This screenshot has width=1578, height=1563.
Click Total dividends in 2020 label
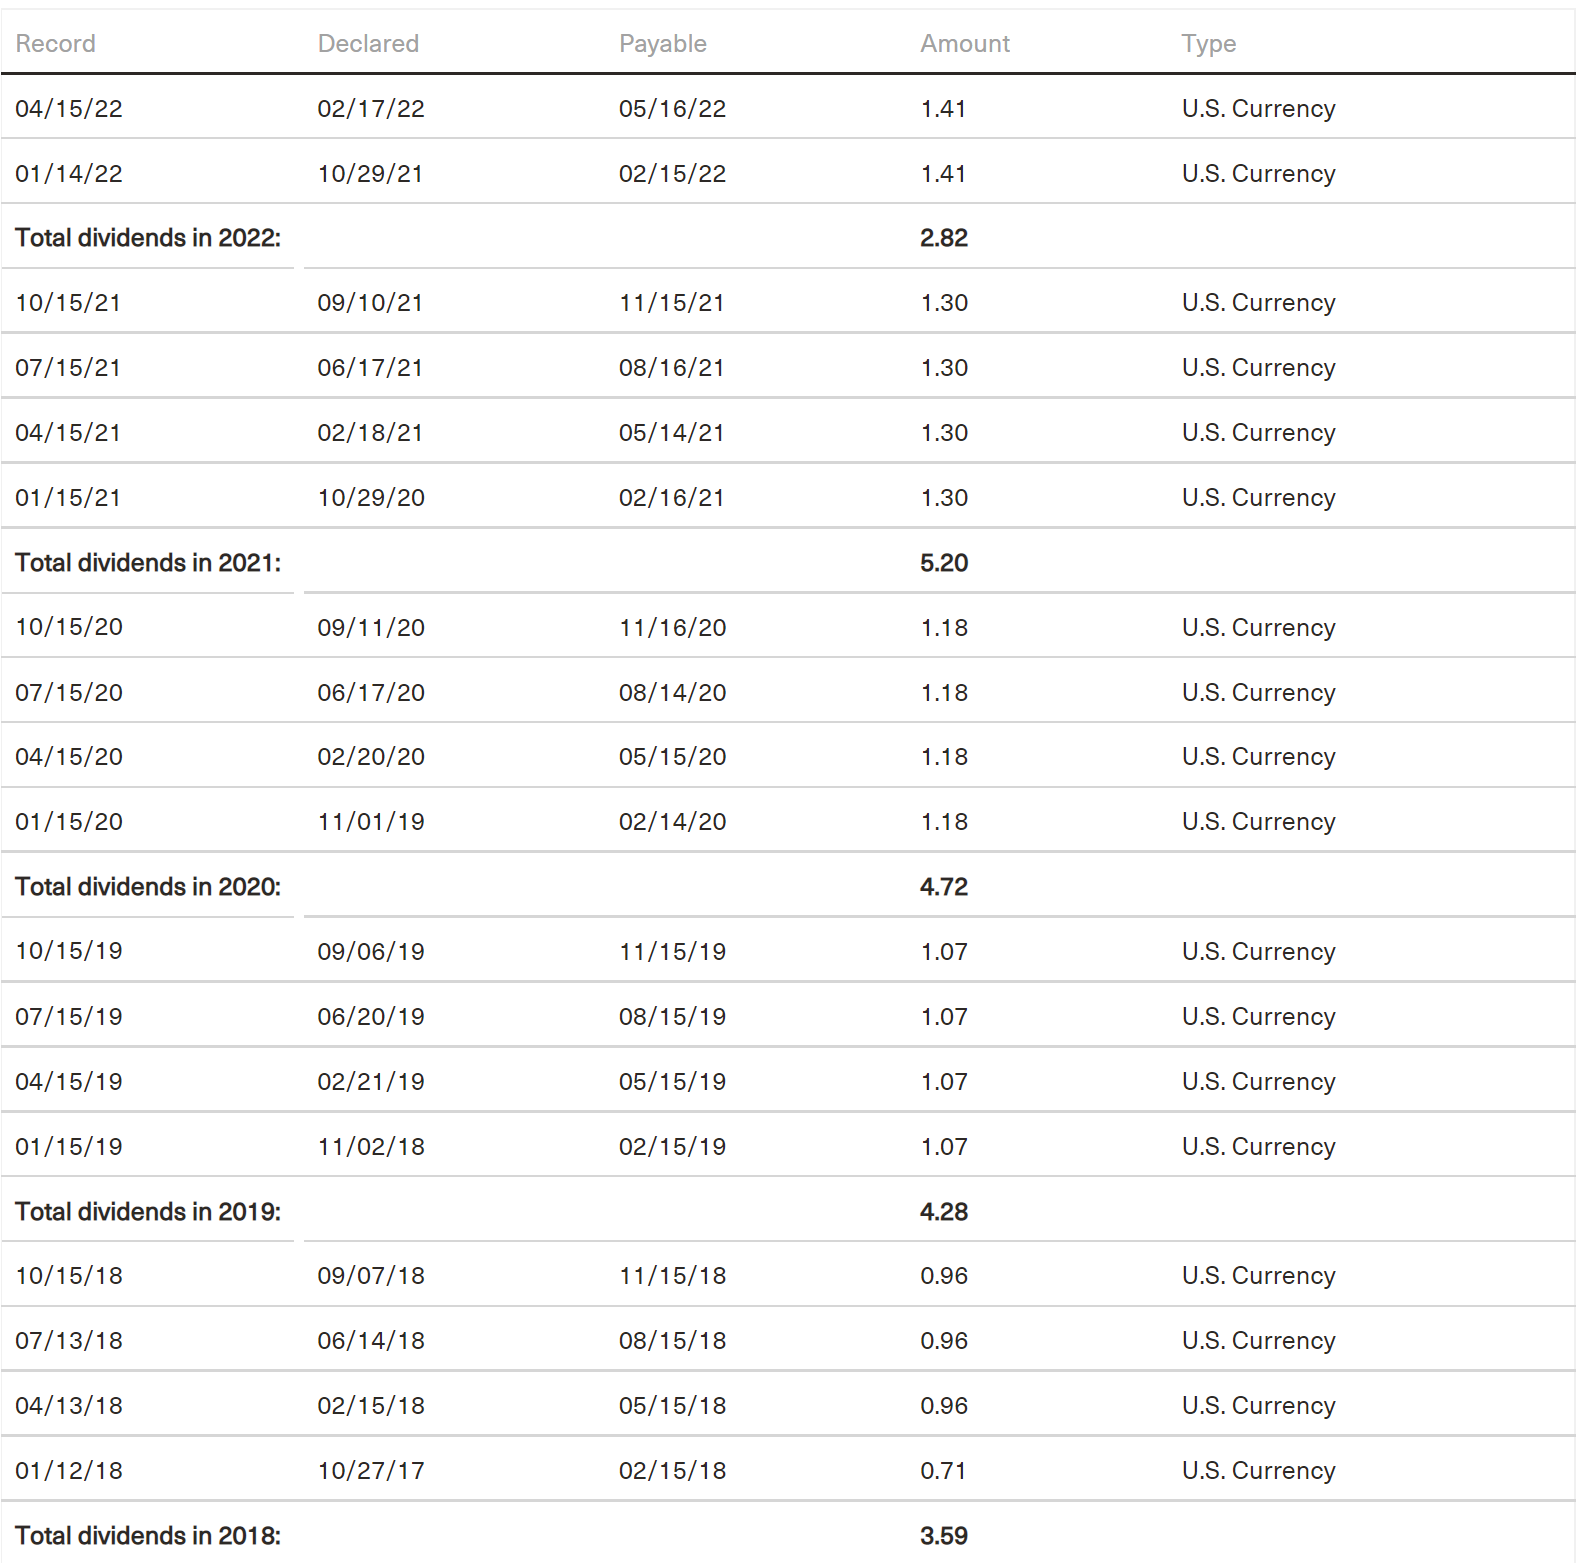[148, 887]
